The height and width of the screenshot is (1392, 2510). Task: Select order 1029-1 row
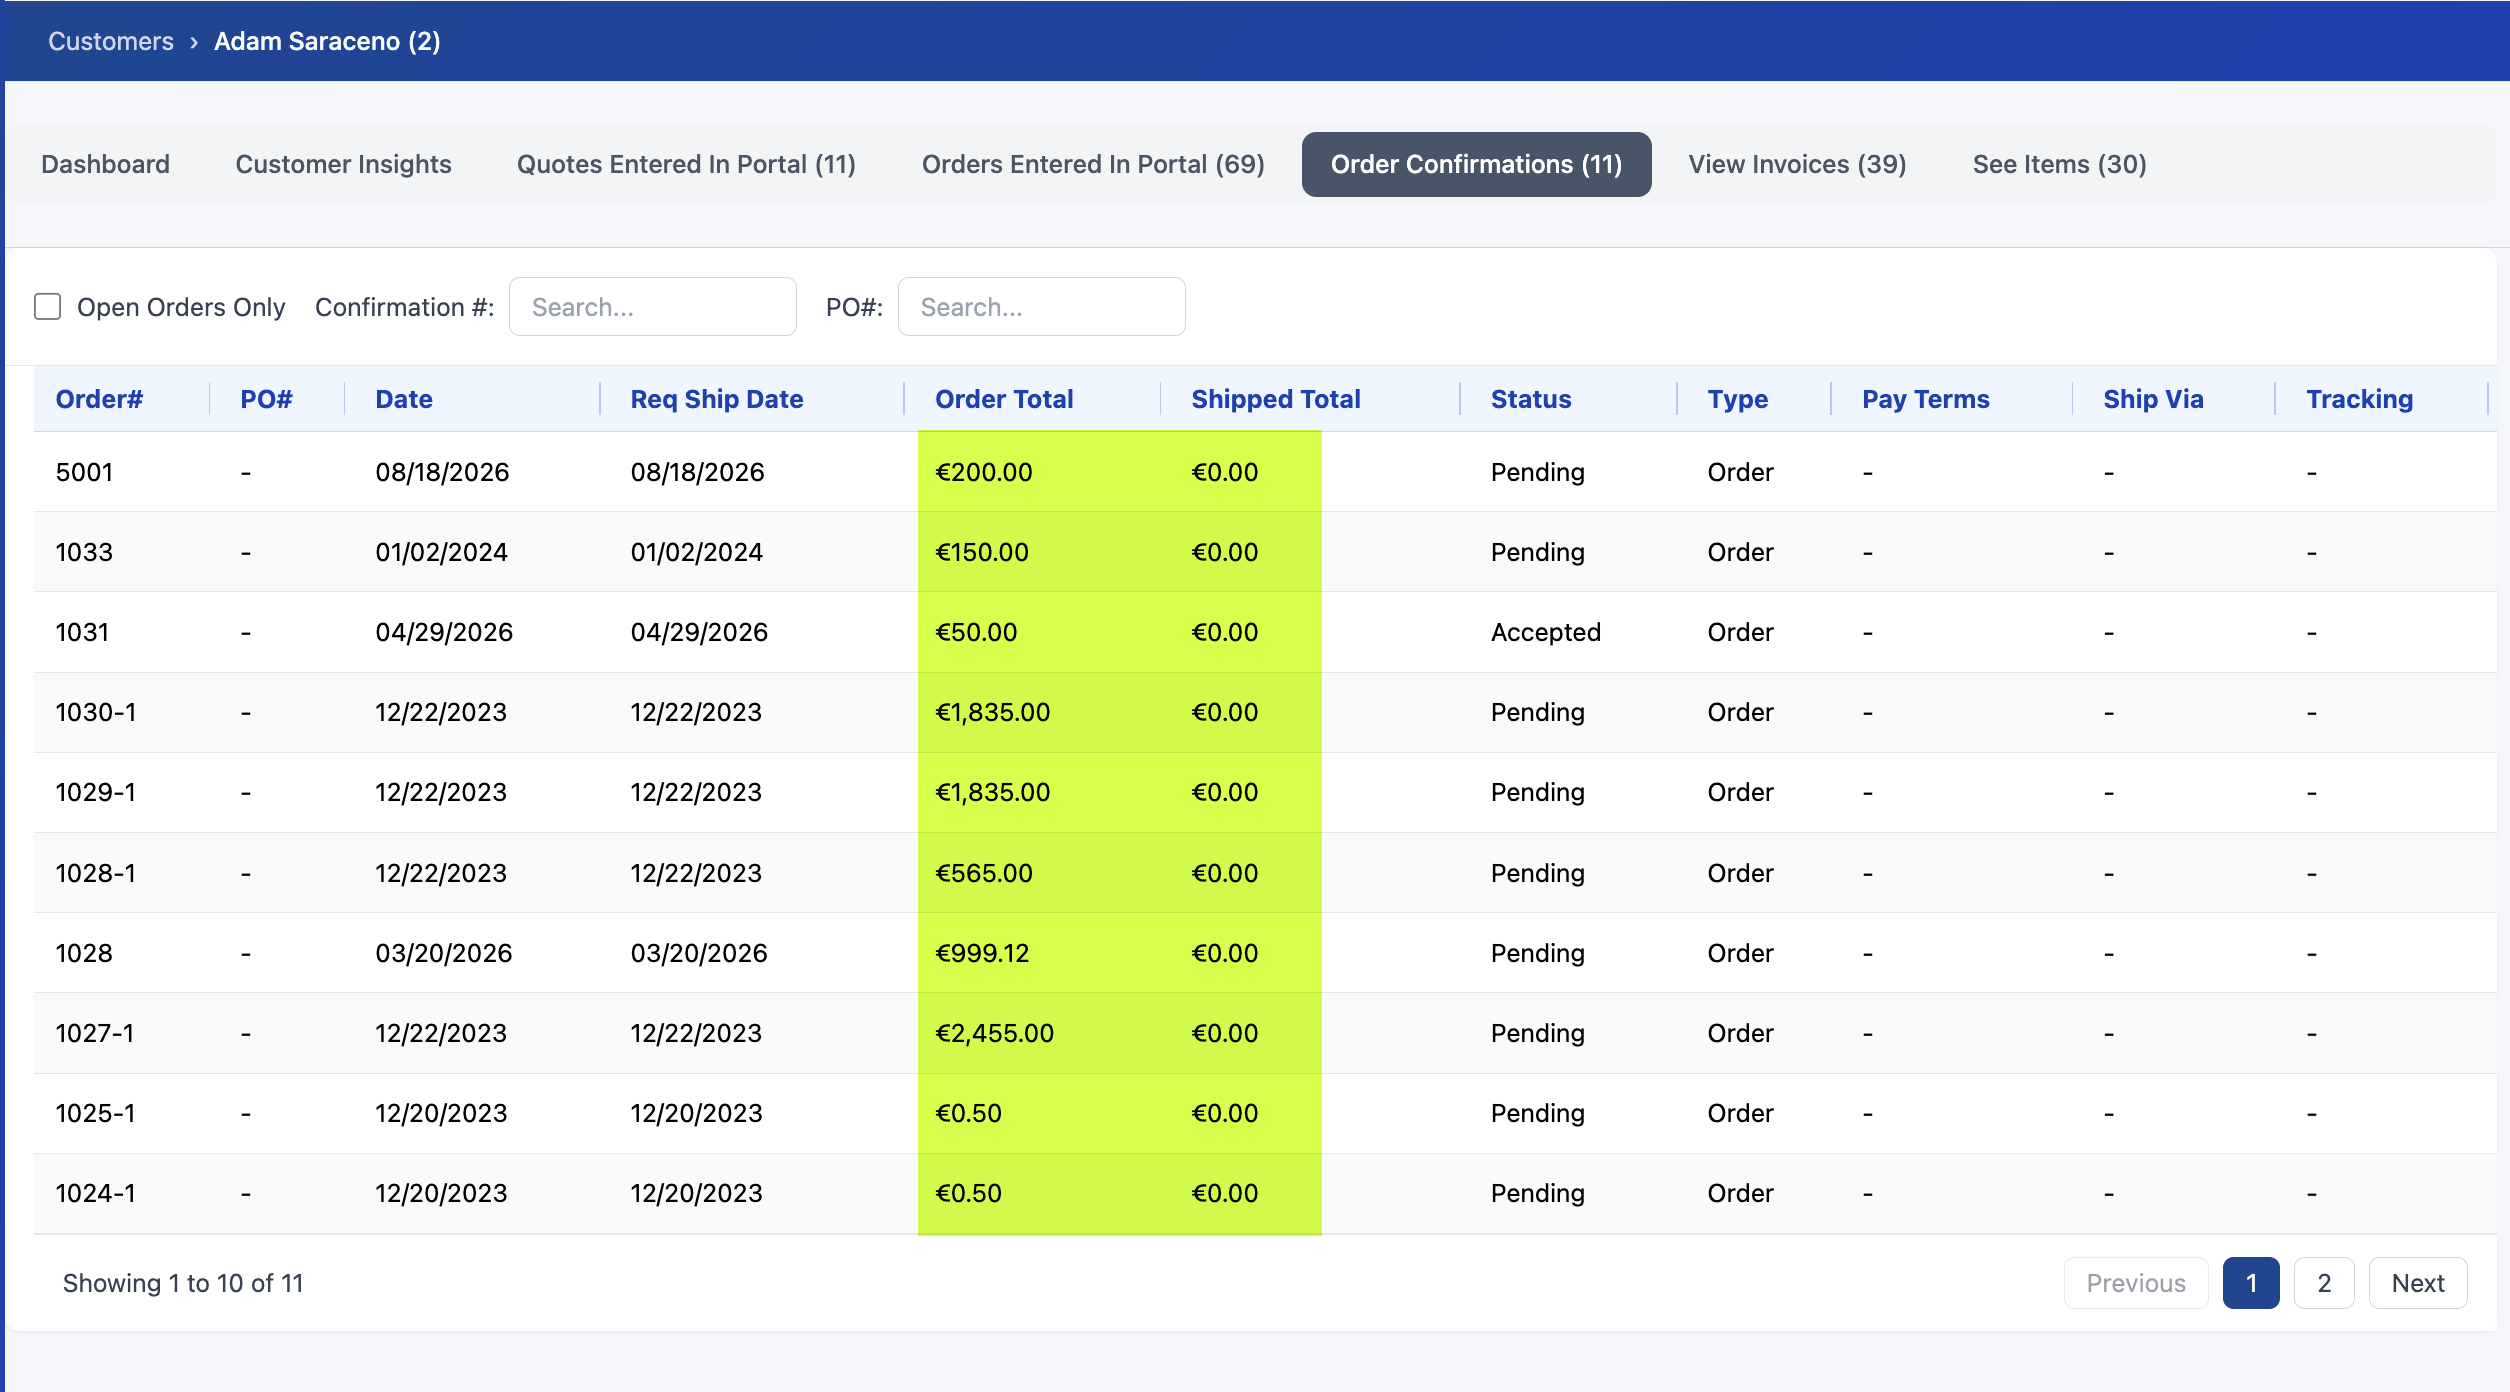point(1265,792)
